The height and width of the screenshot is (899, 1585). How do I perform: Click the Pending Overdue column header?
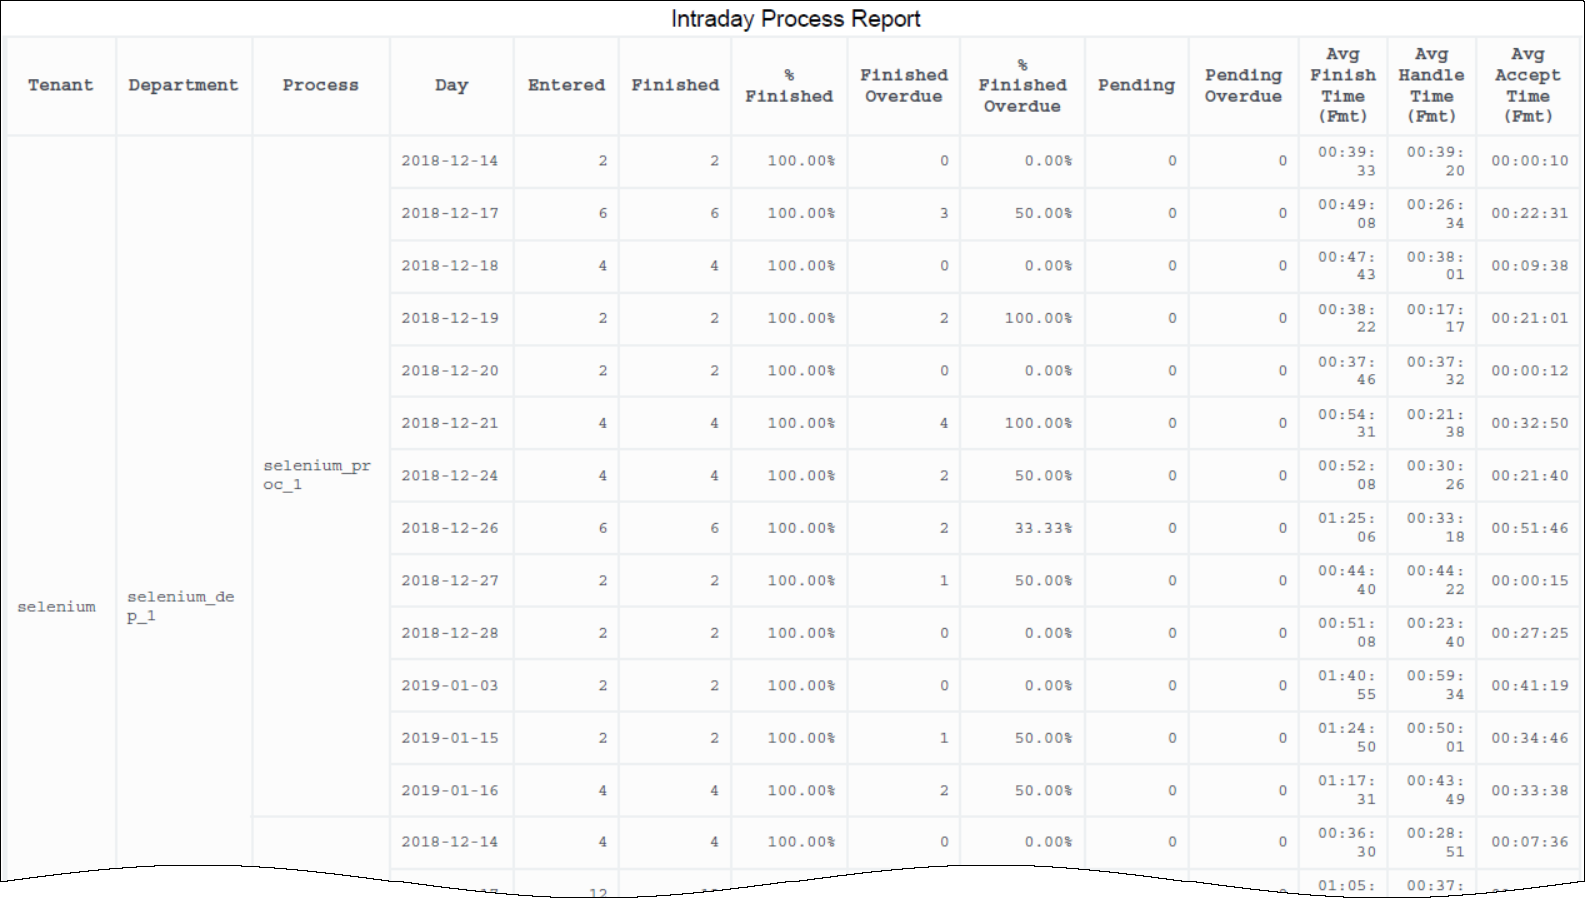(1242, 86)
